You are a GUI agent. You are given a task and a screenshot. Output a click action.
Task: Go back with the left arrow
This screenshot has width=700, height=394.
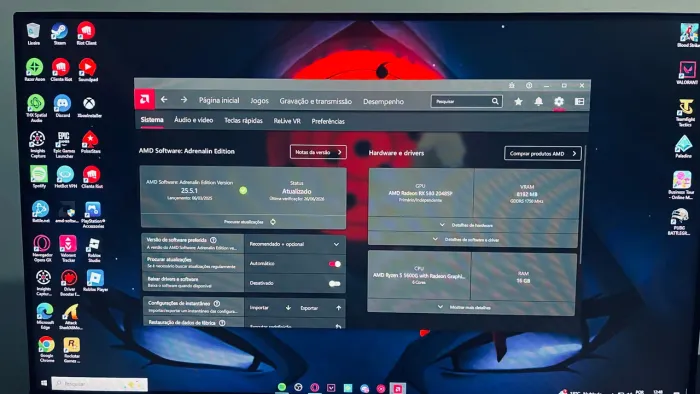(x=164, y=100)
